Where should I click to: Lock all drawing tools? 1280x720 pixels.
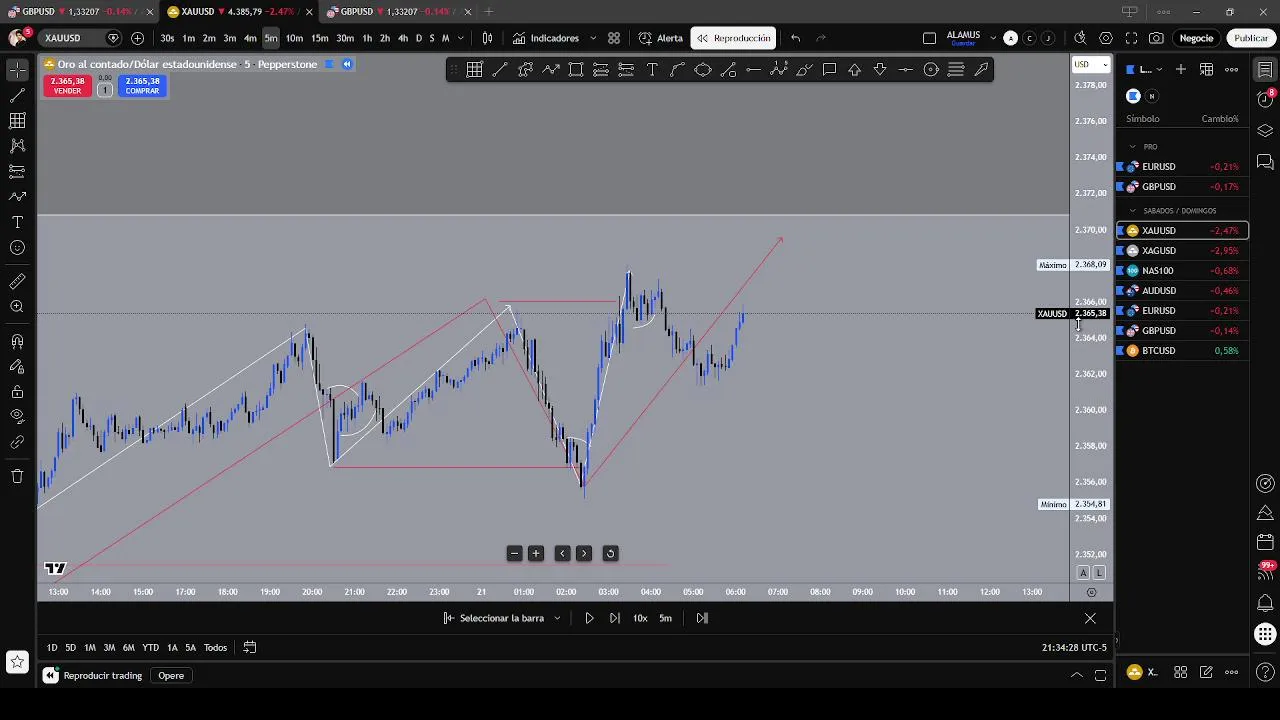[17, 392]
